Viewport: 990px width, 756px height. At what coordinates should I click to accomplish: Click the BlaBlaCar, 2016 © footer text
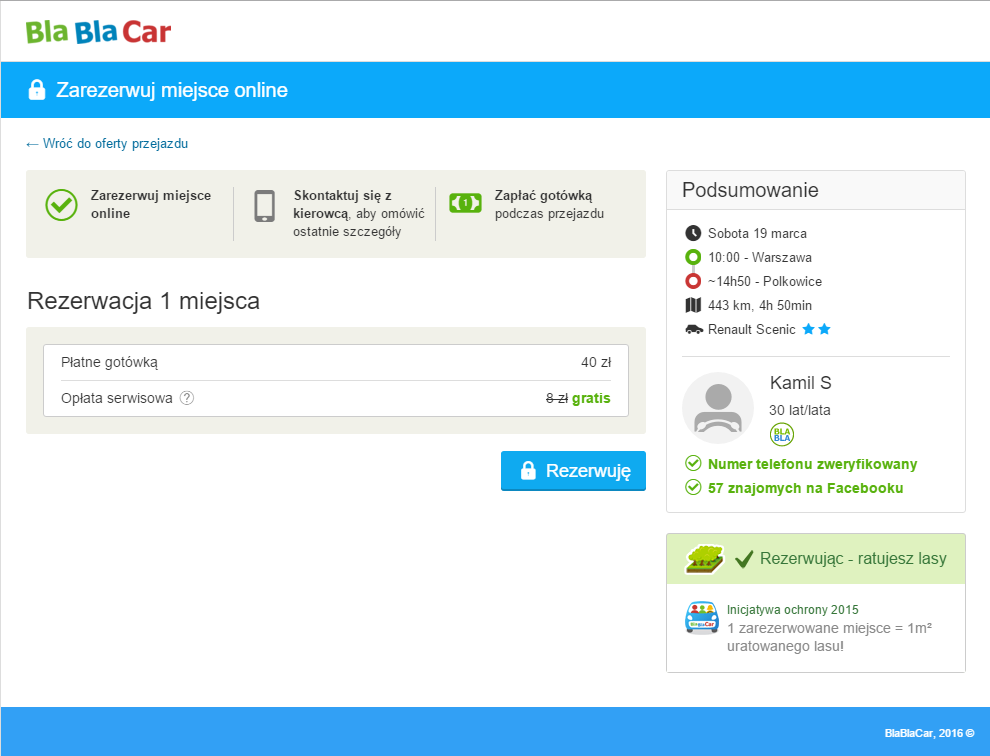(929, 733)
